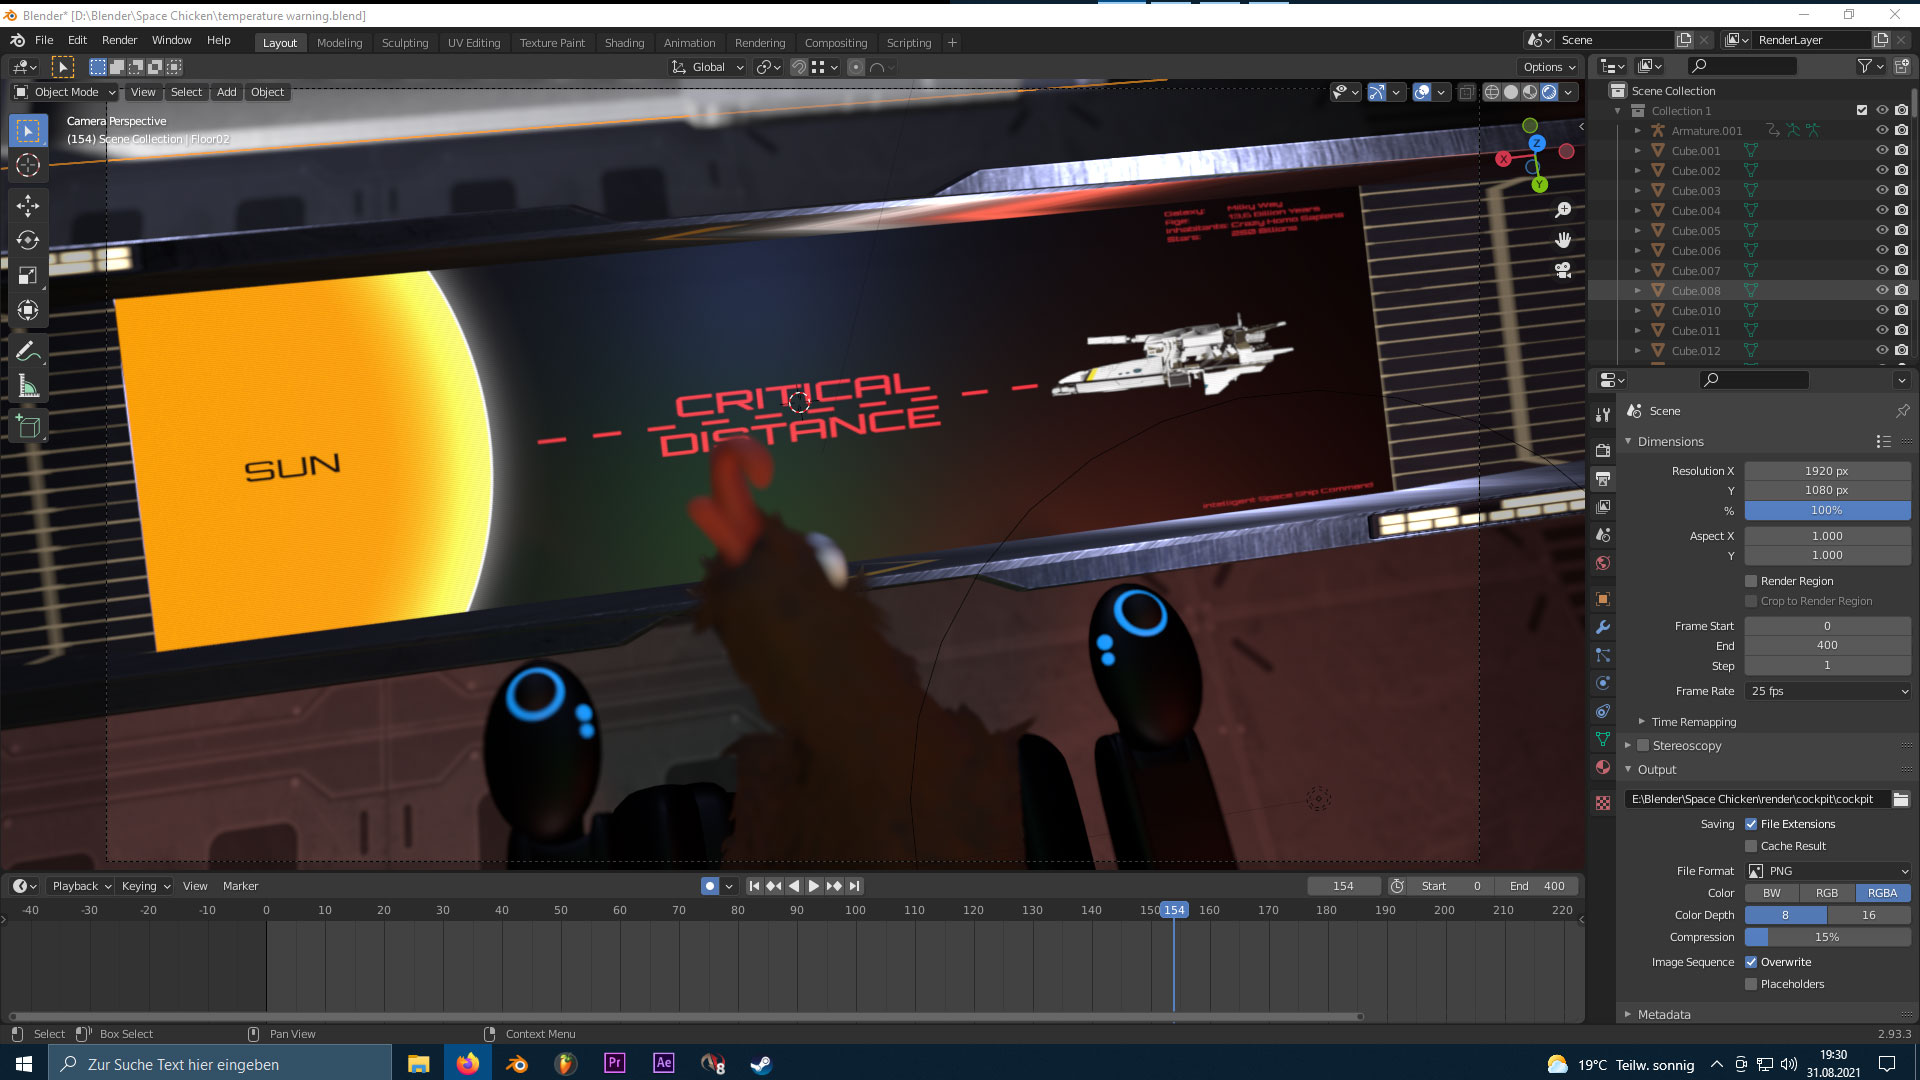Enable Render Region checkbox
The image size is (1920, 1080).
tap(1751, 581)
